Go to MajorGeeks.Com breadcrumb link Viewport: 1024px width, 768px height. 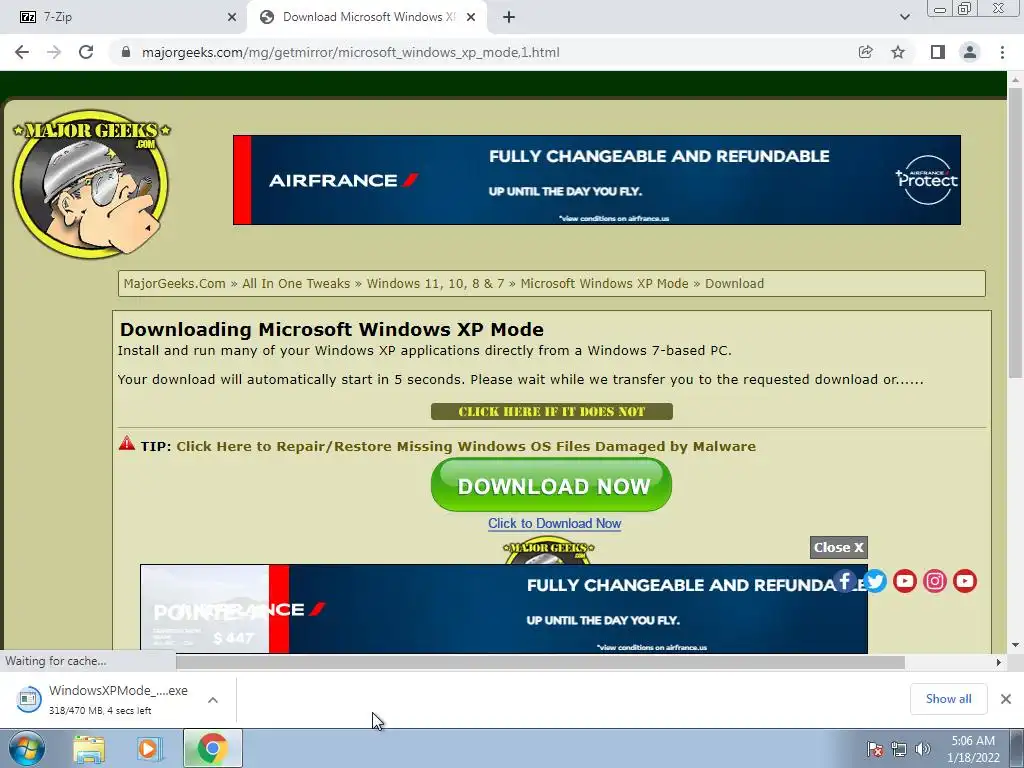pyautogui.click(x=174, y=283)
